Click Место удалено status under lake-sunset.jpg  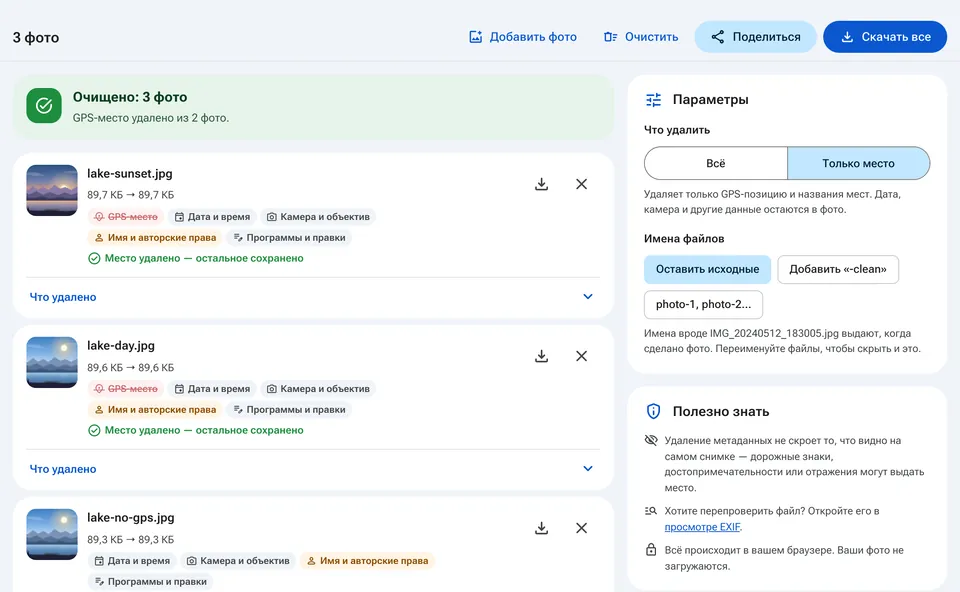[x=196, y=258]
